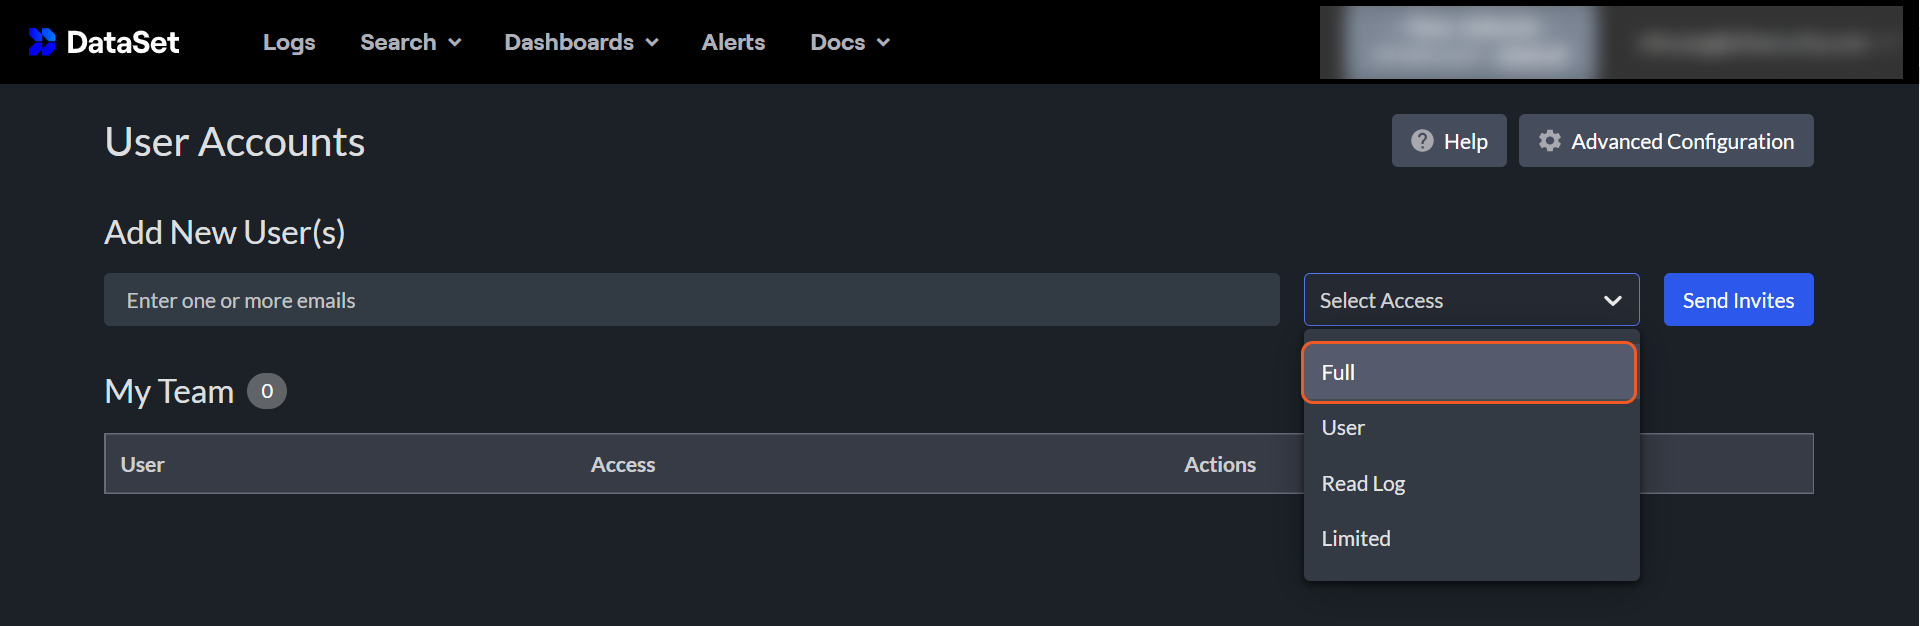Viewport: 1920px width, 626px height.
Task: Open Advanced Configuration settings
Action: click(x=1682, y=142)
